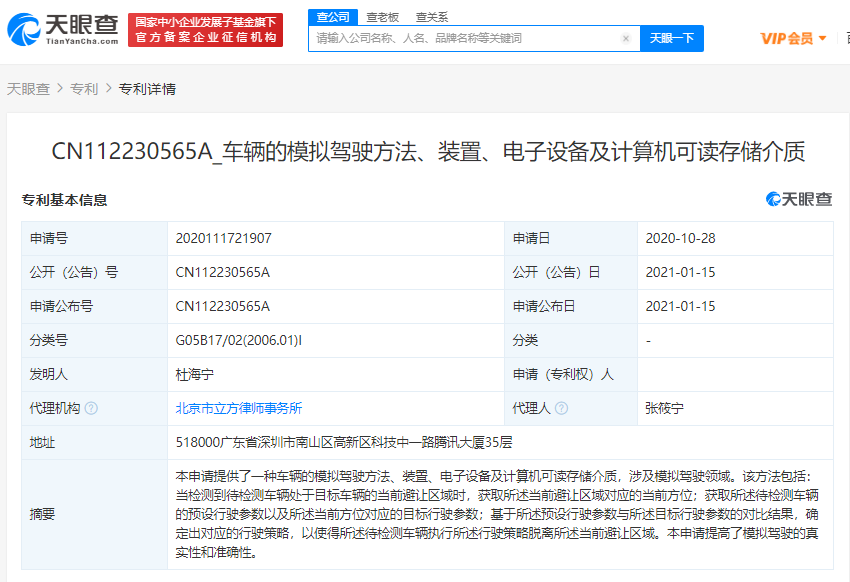Go to 天眼查 breadcrumb home
This screenshot has height=582, width=850.
tap(28, 89)
